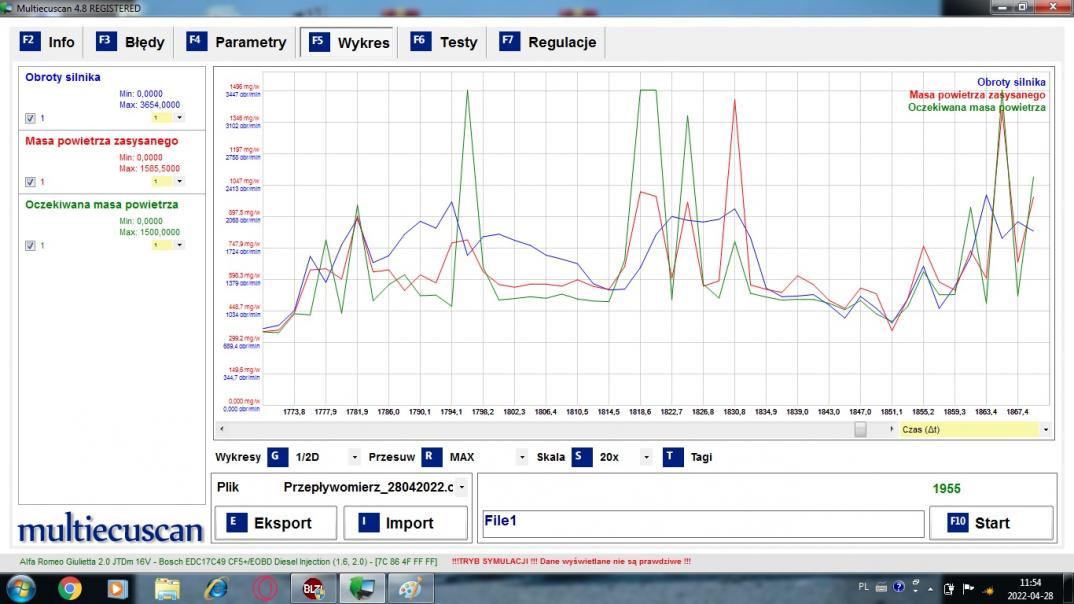Viewport: 1074px width, 604px height.
Task: Click the G key icon beside Wykresy
Action: 277,457
